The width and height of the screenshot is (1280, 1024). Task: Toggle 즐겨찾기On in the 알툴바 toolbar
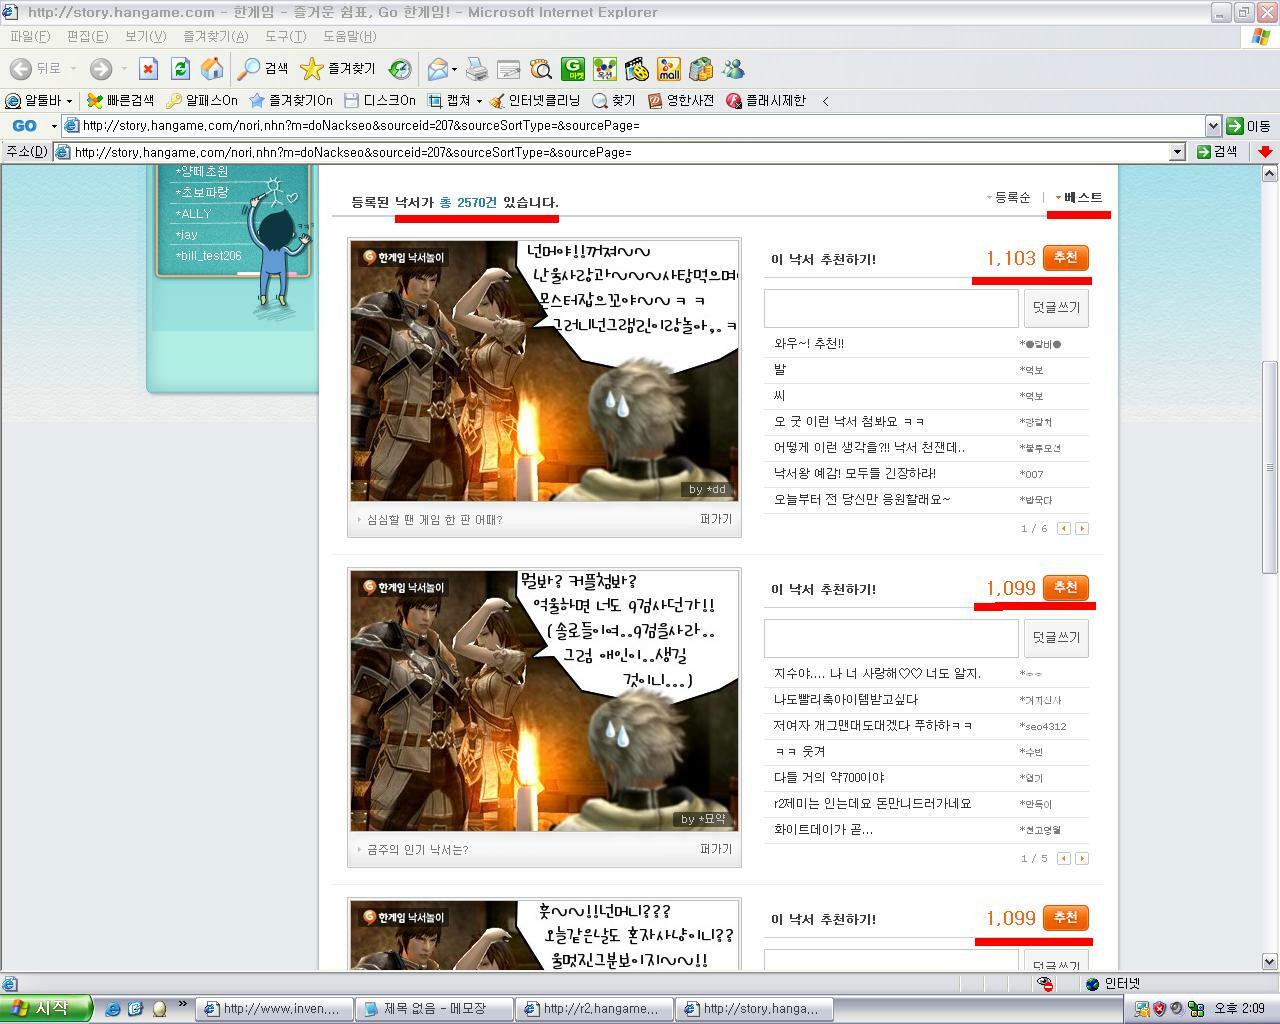click(x=291, y=101)
